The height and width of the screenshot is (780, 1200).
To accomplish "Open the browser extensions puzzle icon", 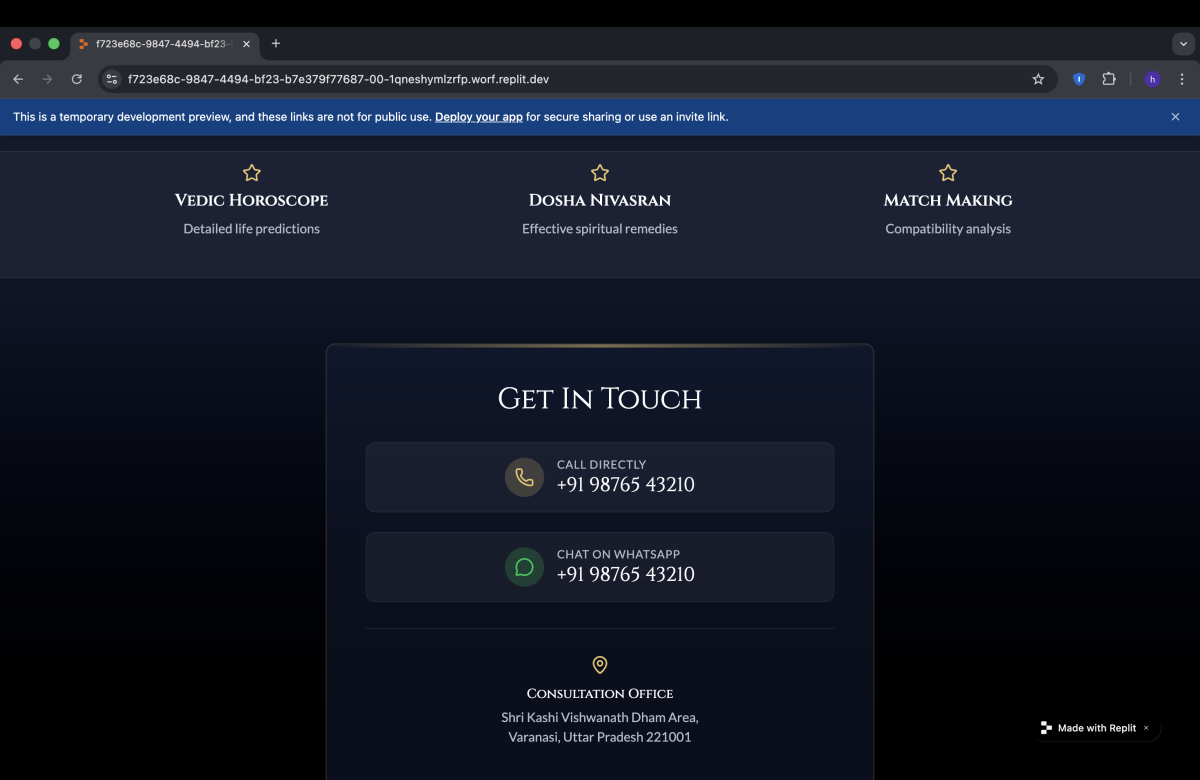I will [x=1109, y=79].
